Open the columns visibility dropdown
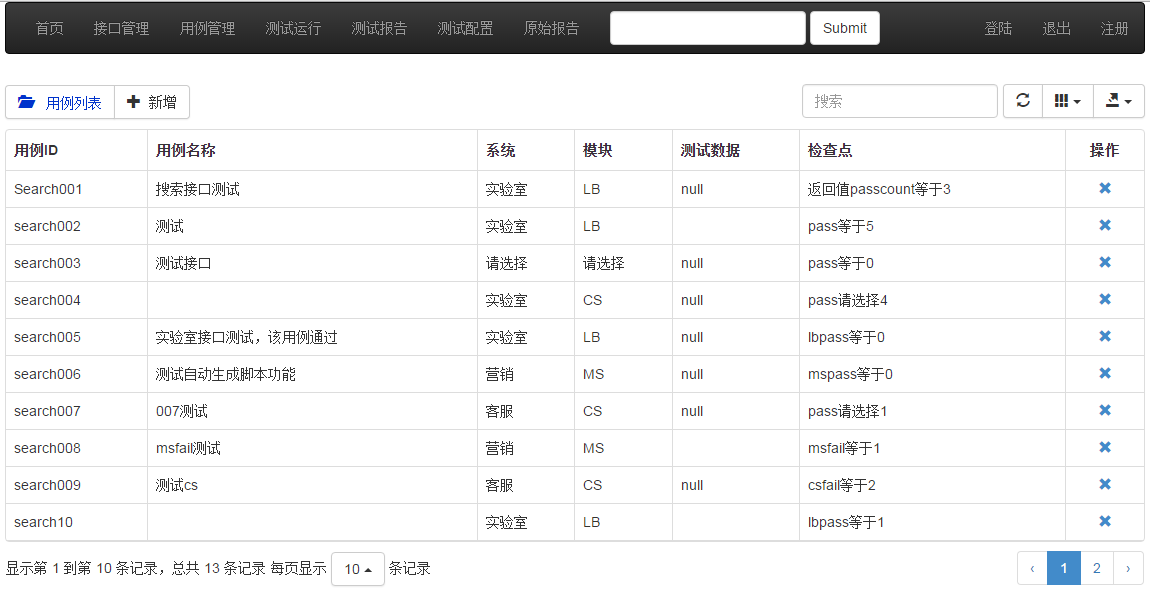1150x606 pixels. tap(1067, 101)
